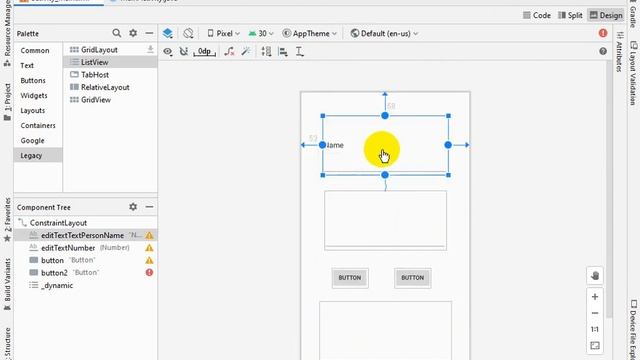Select the Google palette category
Screen dimensions: 640x360
[x=32, y=140]
